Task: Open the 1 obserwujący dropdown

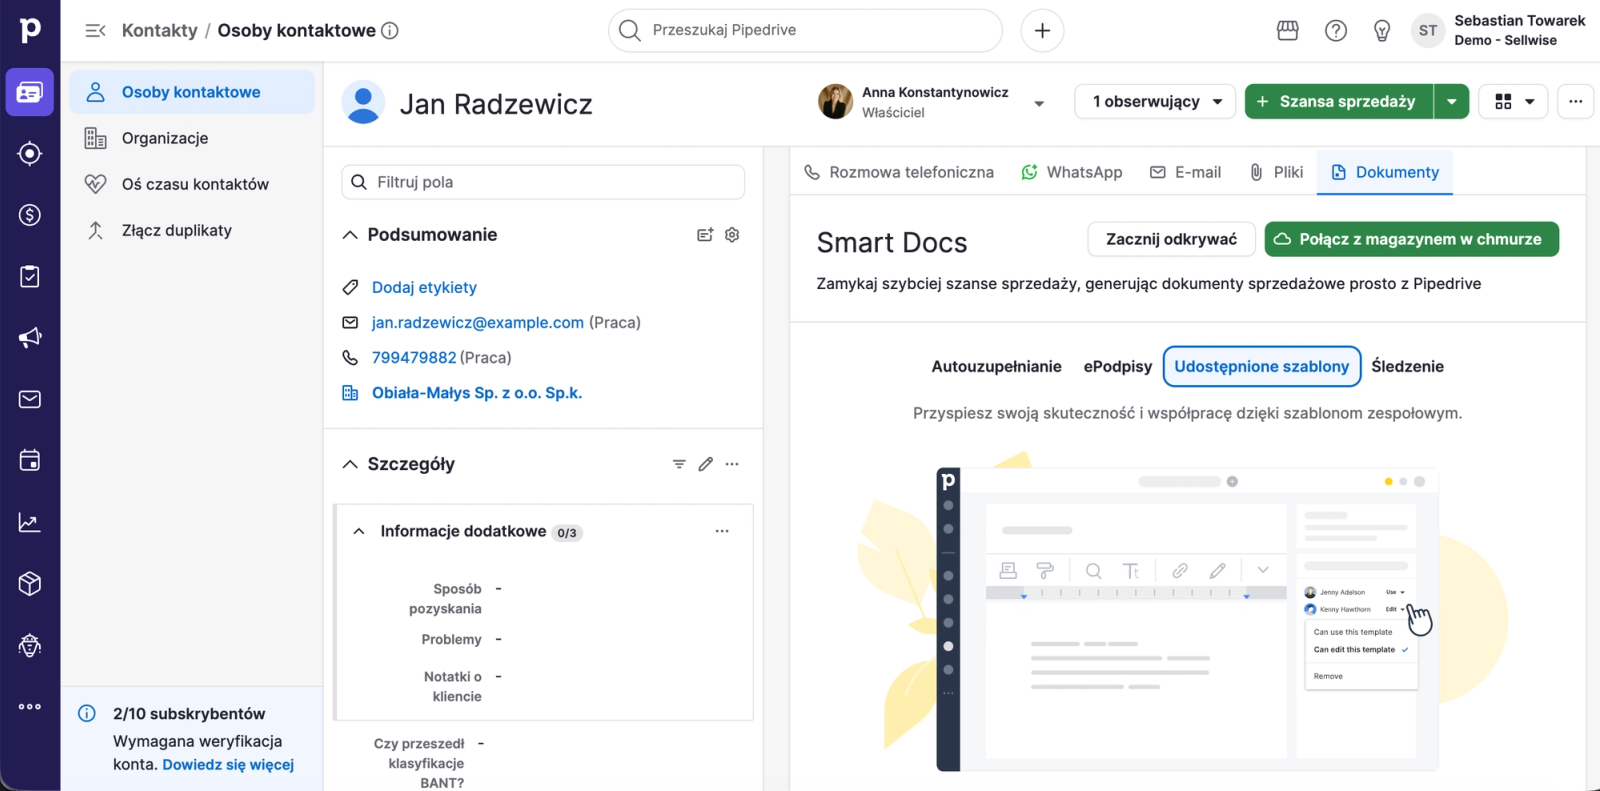Action: pyautogui.click(x=1155, y=101)
